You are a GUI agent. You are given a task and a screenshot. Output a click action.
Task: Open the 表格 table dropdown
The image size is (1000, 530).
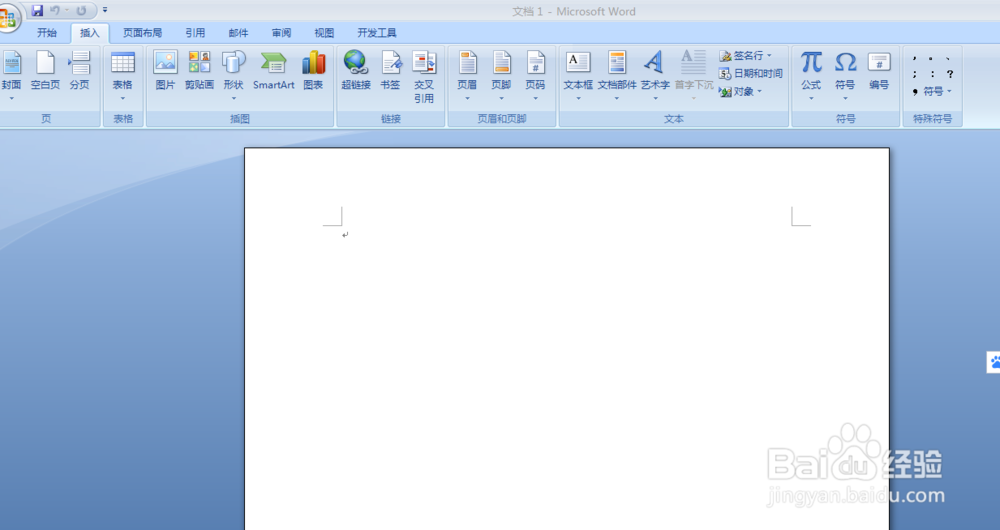click(122, 75)
